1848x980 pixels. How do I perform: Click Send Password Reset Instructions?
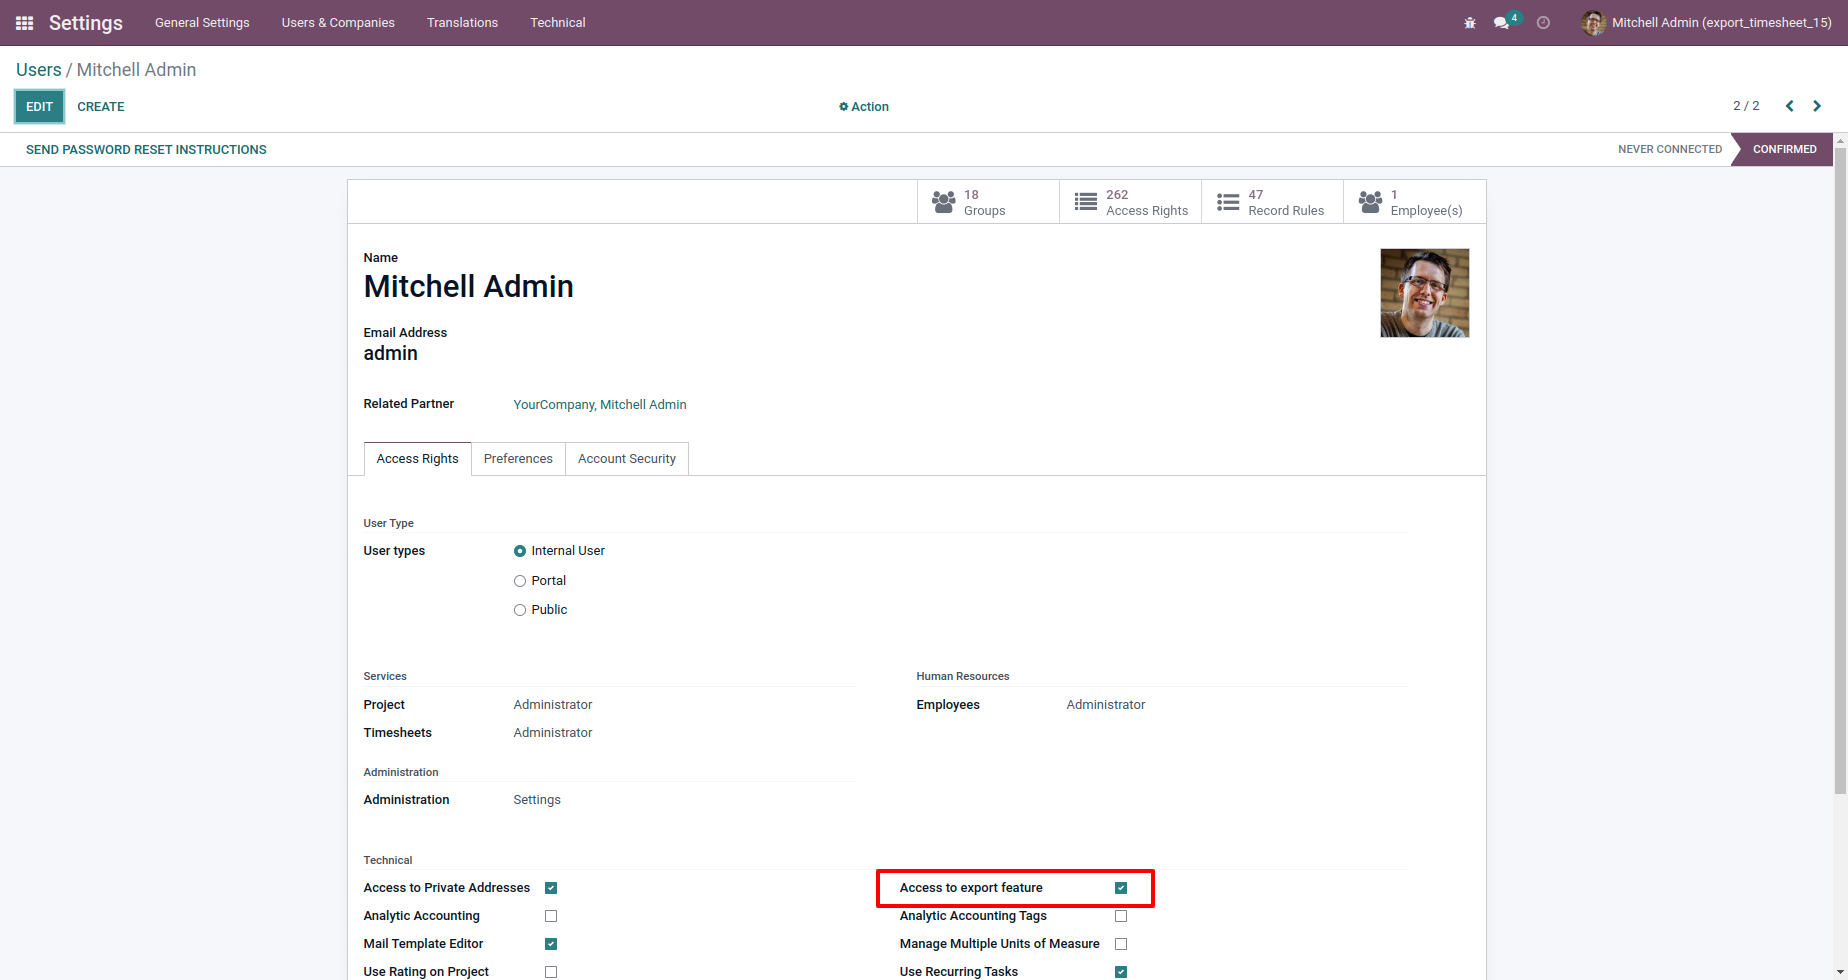pos(146,150)
